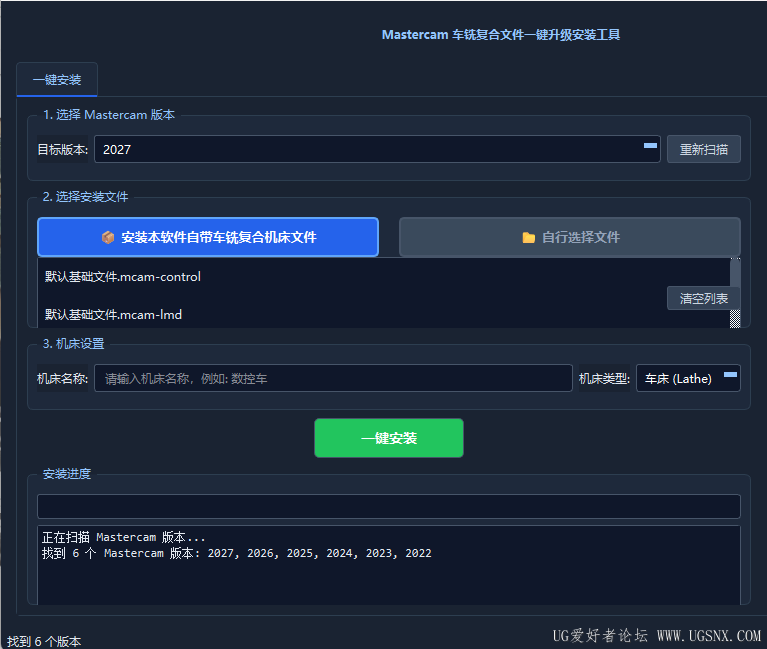Click the log line 找到 6 个 Mastercam 版本
The image size is (767, 649).
(236, 553)
